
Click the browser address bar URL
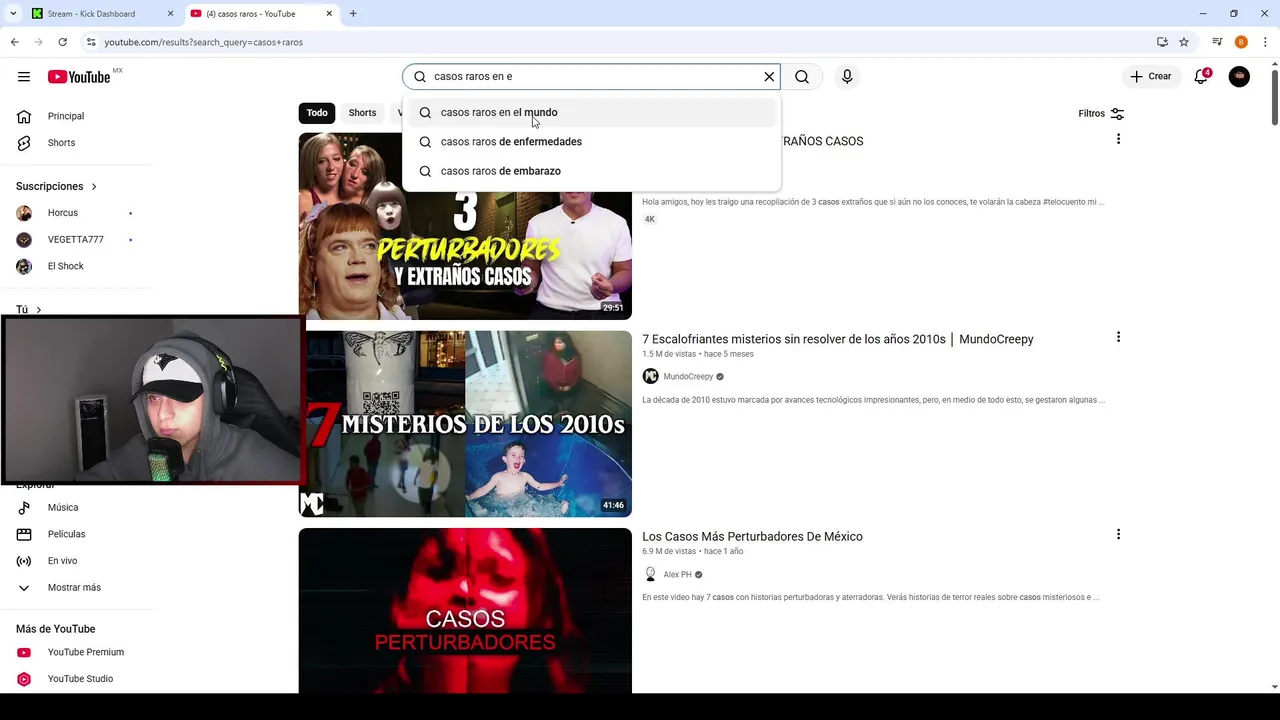[x=203, y=42]
